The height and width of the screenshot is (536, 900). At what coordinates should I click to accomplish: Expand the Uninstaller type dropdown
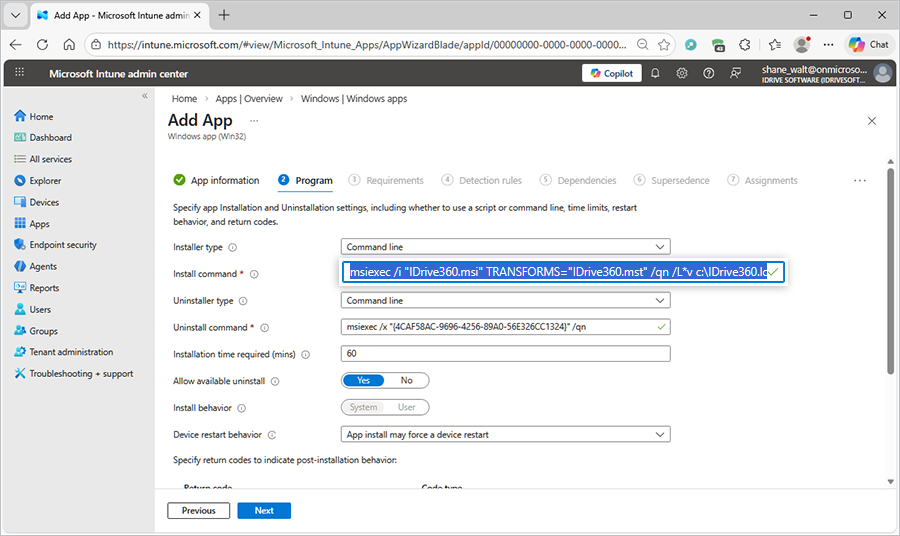pos(505,300)
